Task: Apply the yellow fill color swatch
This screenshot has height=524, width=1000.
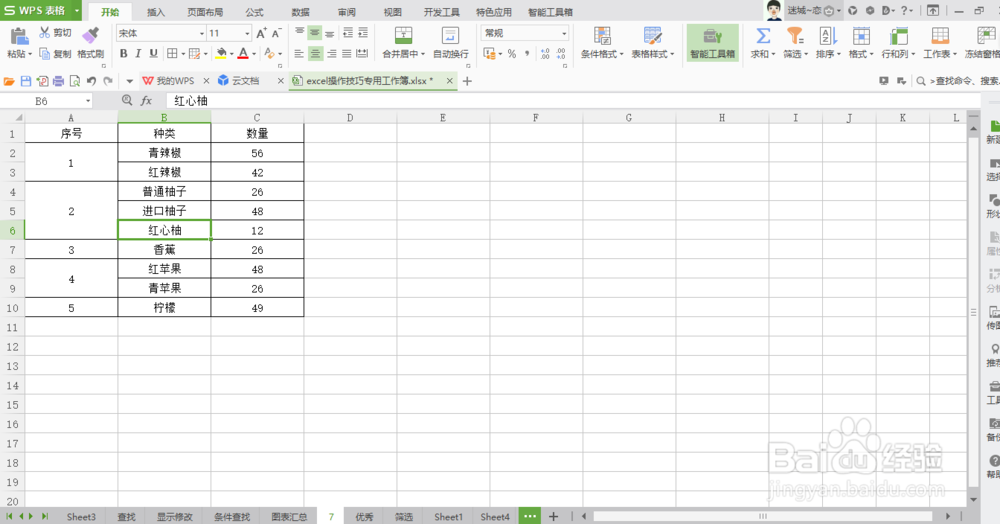Action: pos(221,54)
